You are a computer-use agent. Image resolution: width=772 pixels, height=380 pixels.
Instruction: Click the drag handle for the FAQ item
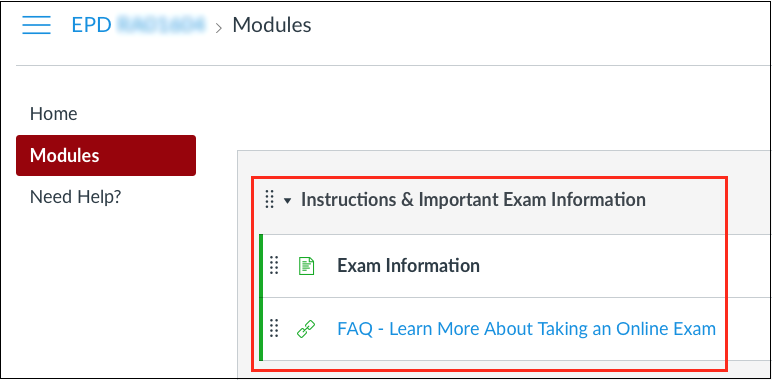pos(274,328)
